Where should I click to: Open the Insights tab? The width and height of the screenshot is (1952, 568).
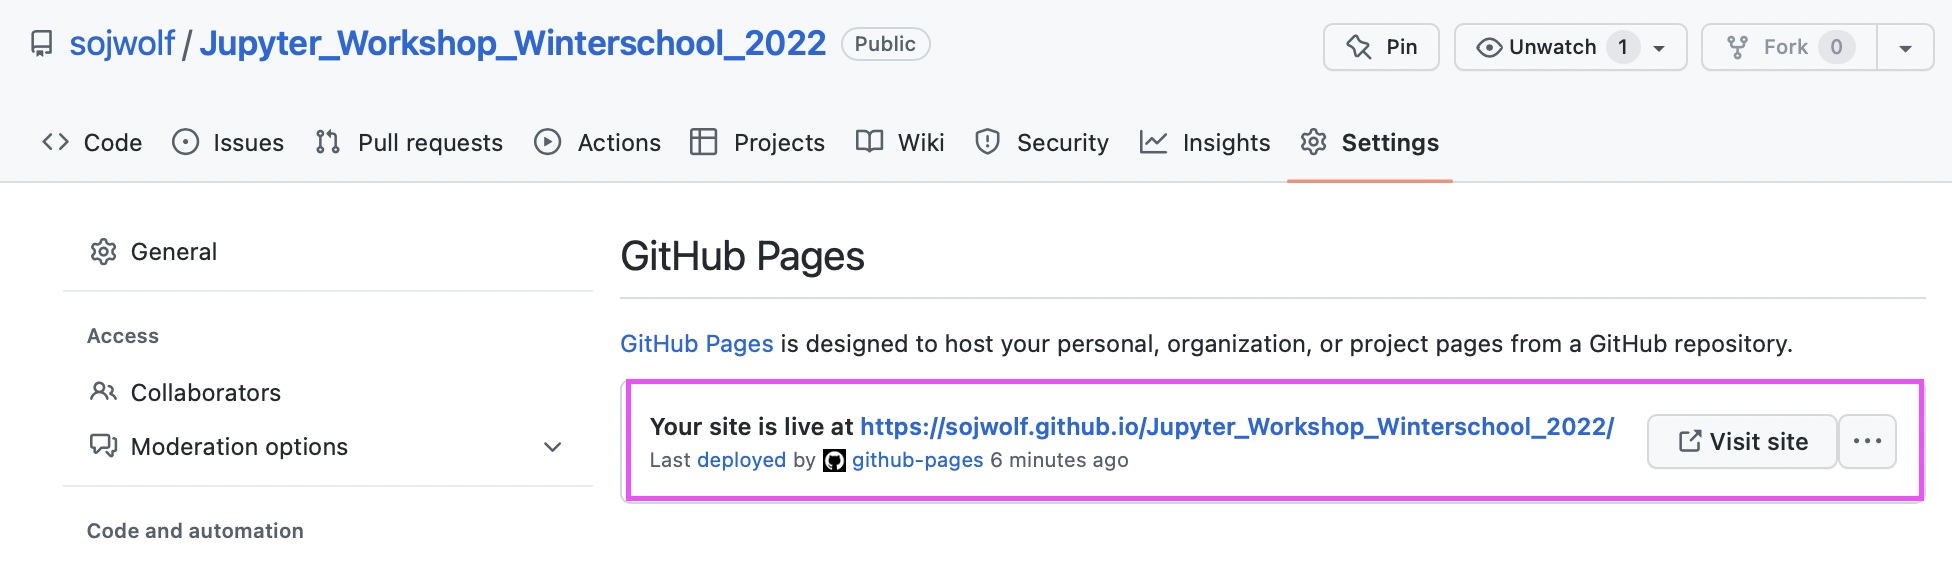coord(1204,142)
